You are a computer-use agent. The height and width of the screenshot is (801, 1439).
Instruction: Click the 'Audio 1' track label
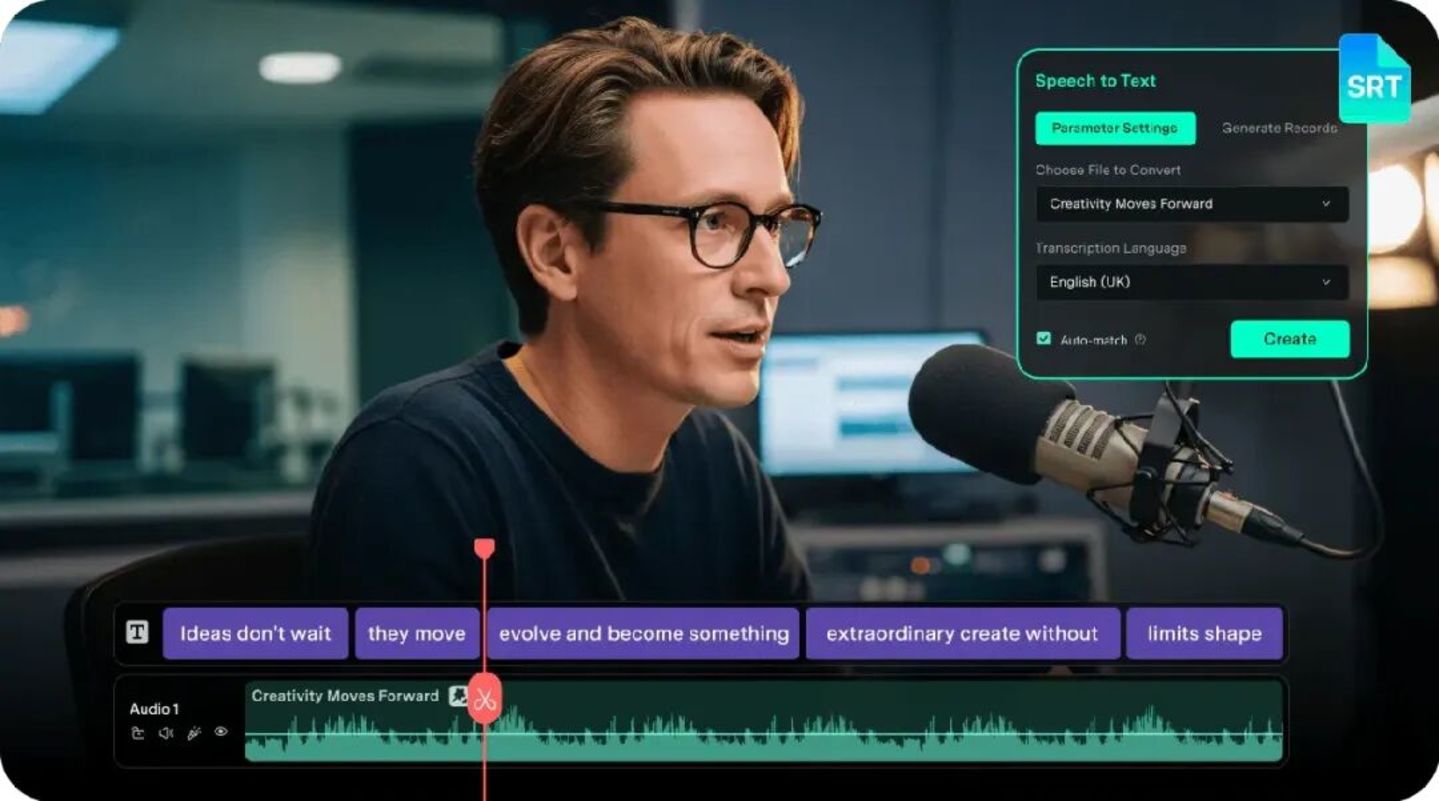[x=154, y=709]
